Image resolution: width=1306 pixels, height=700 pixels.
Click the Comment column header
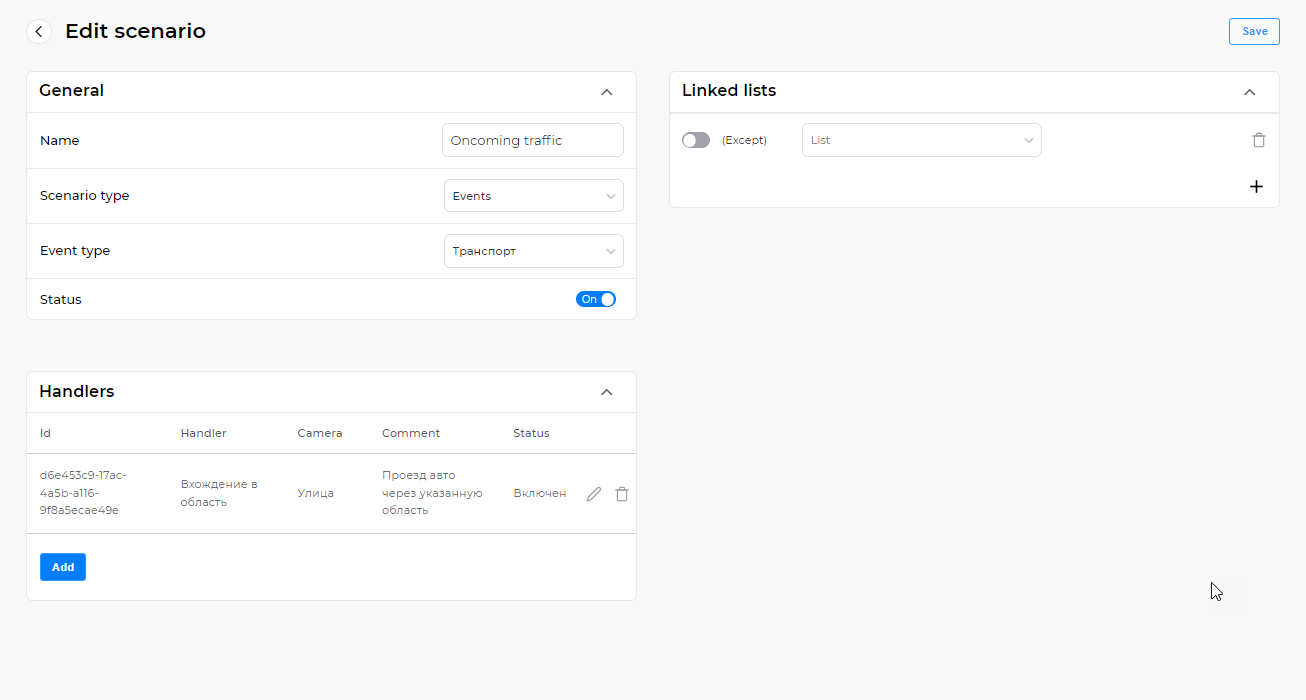tap(411, 433)
